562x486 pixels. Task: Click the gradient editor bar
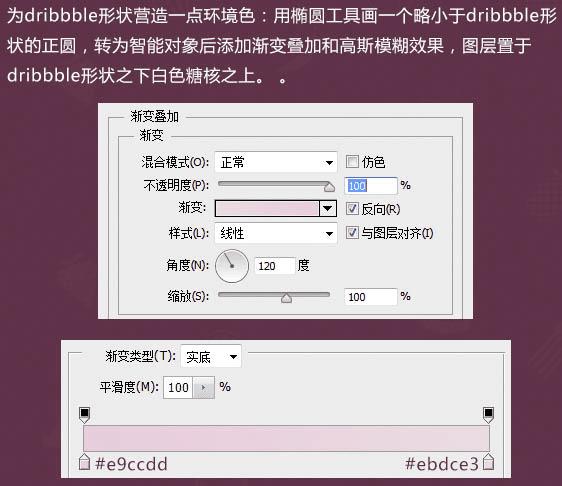(286, 438)
